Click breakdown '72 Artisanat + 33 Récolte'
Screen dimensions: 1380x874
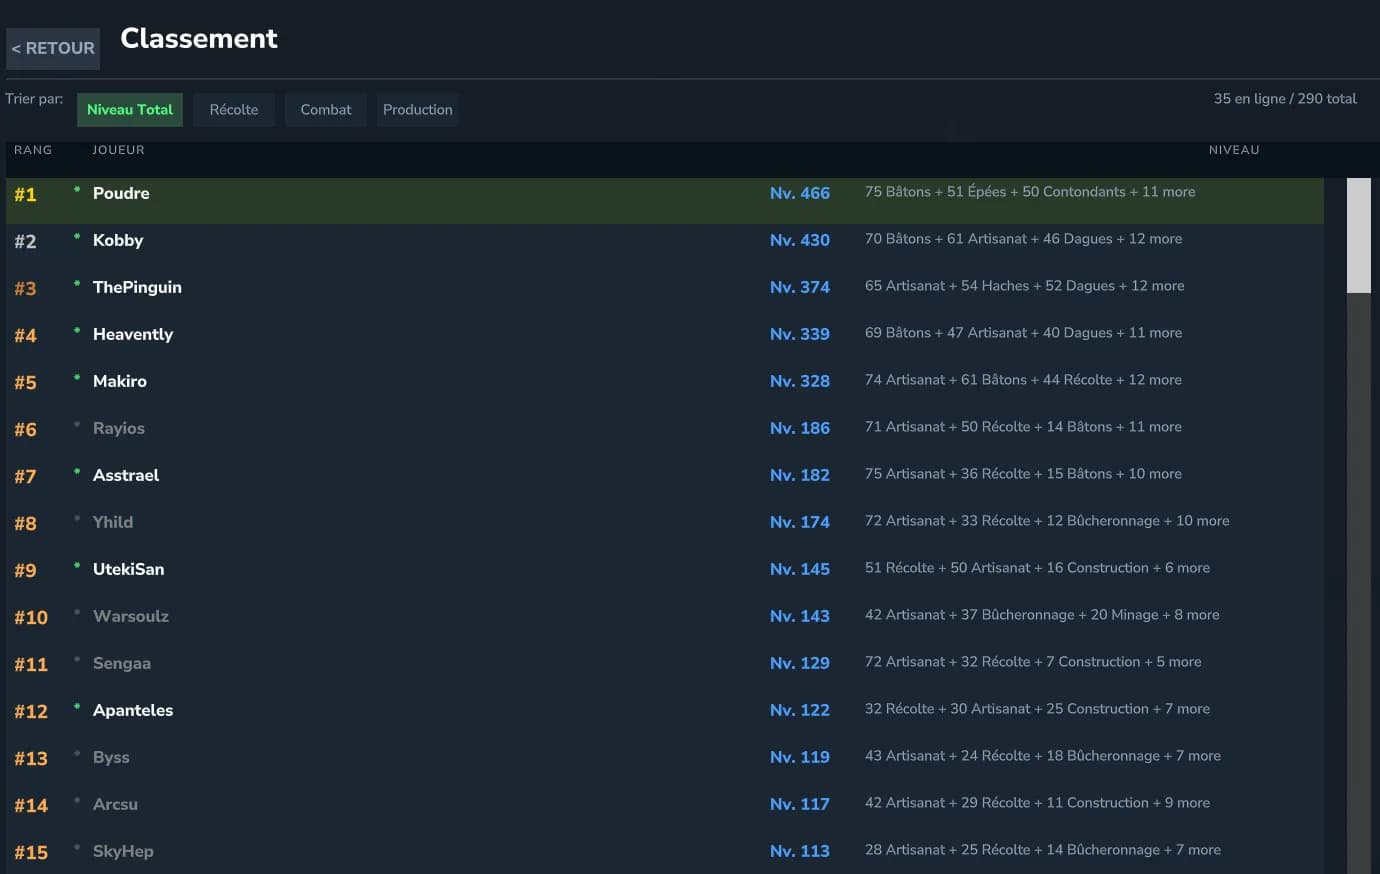[x=1047, y=521]
